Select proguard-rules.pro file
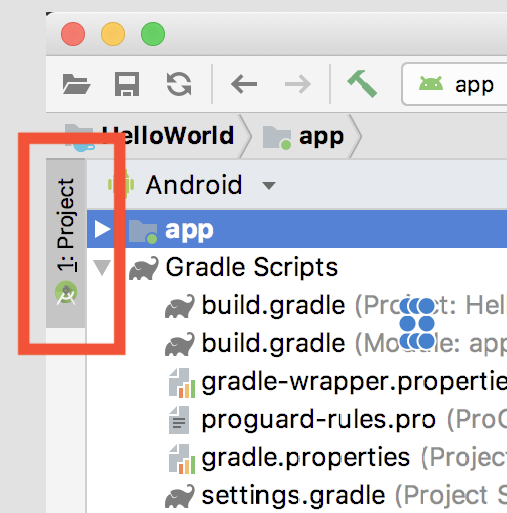The height and width of the screenshot is (513, 507). coord(338,420)
